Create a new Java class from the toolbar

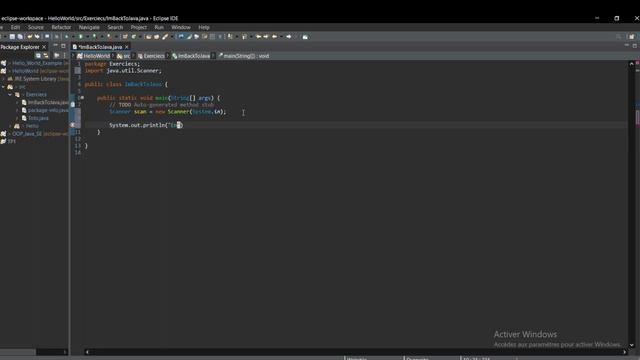click(x=133, y=37)
